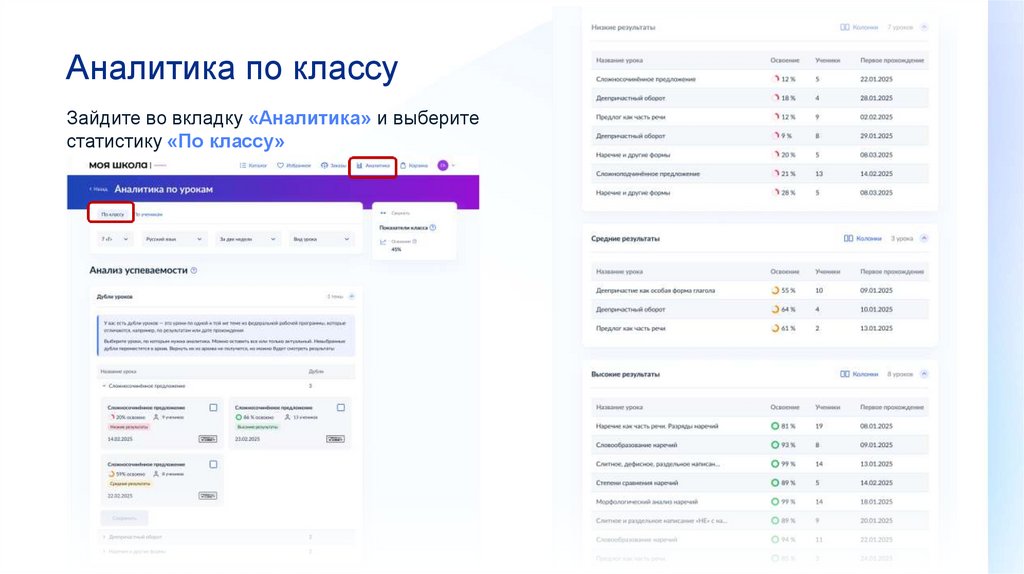Select Деепричастный оборот row dated 10.01.2025

tap(760, 310)
